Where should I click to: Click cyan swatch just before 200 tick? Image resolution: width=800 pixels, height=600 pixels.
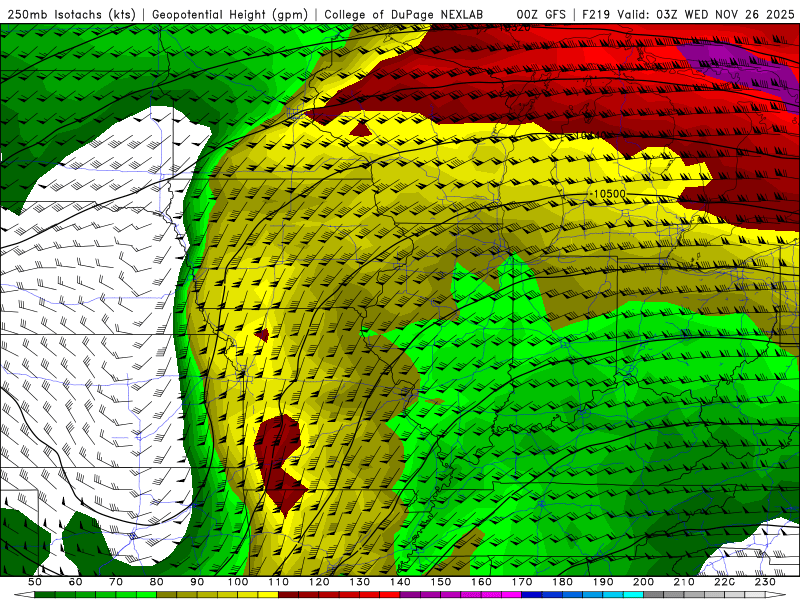pyautogui.click(x=633, y=594)
